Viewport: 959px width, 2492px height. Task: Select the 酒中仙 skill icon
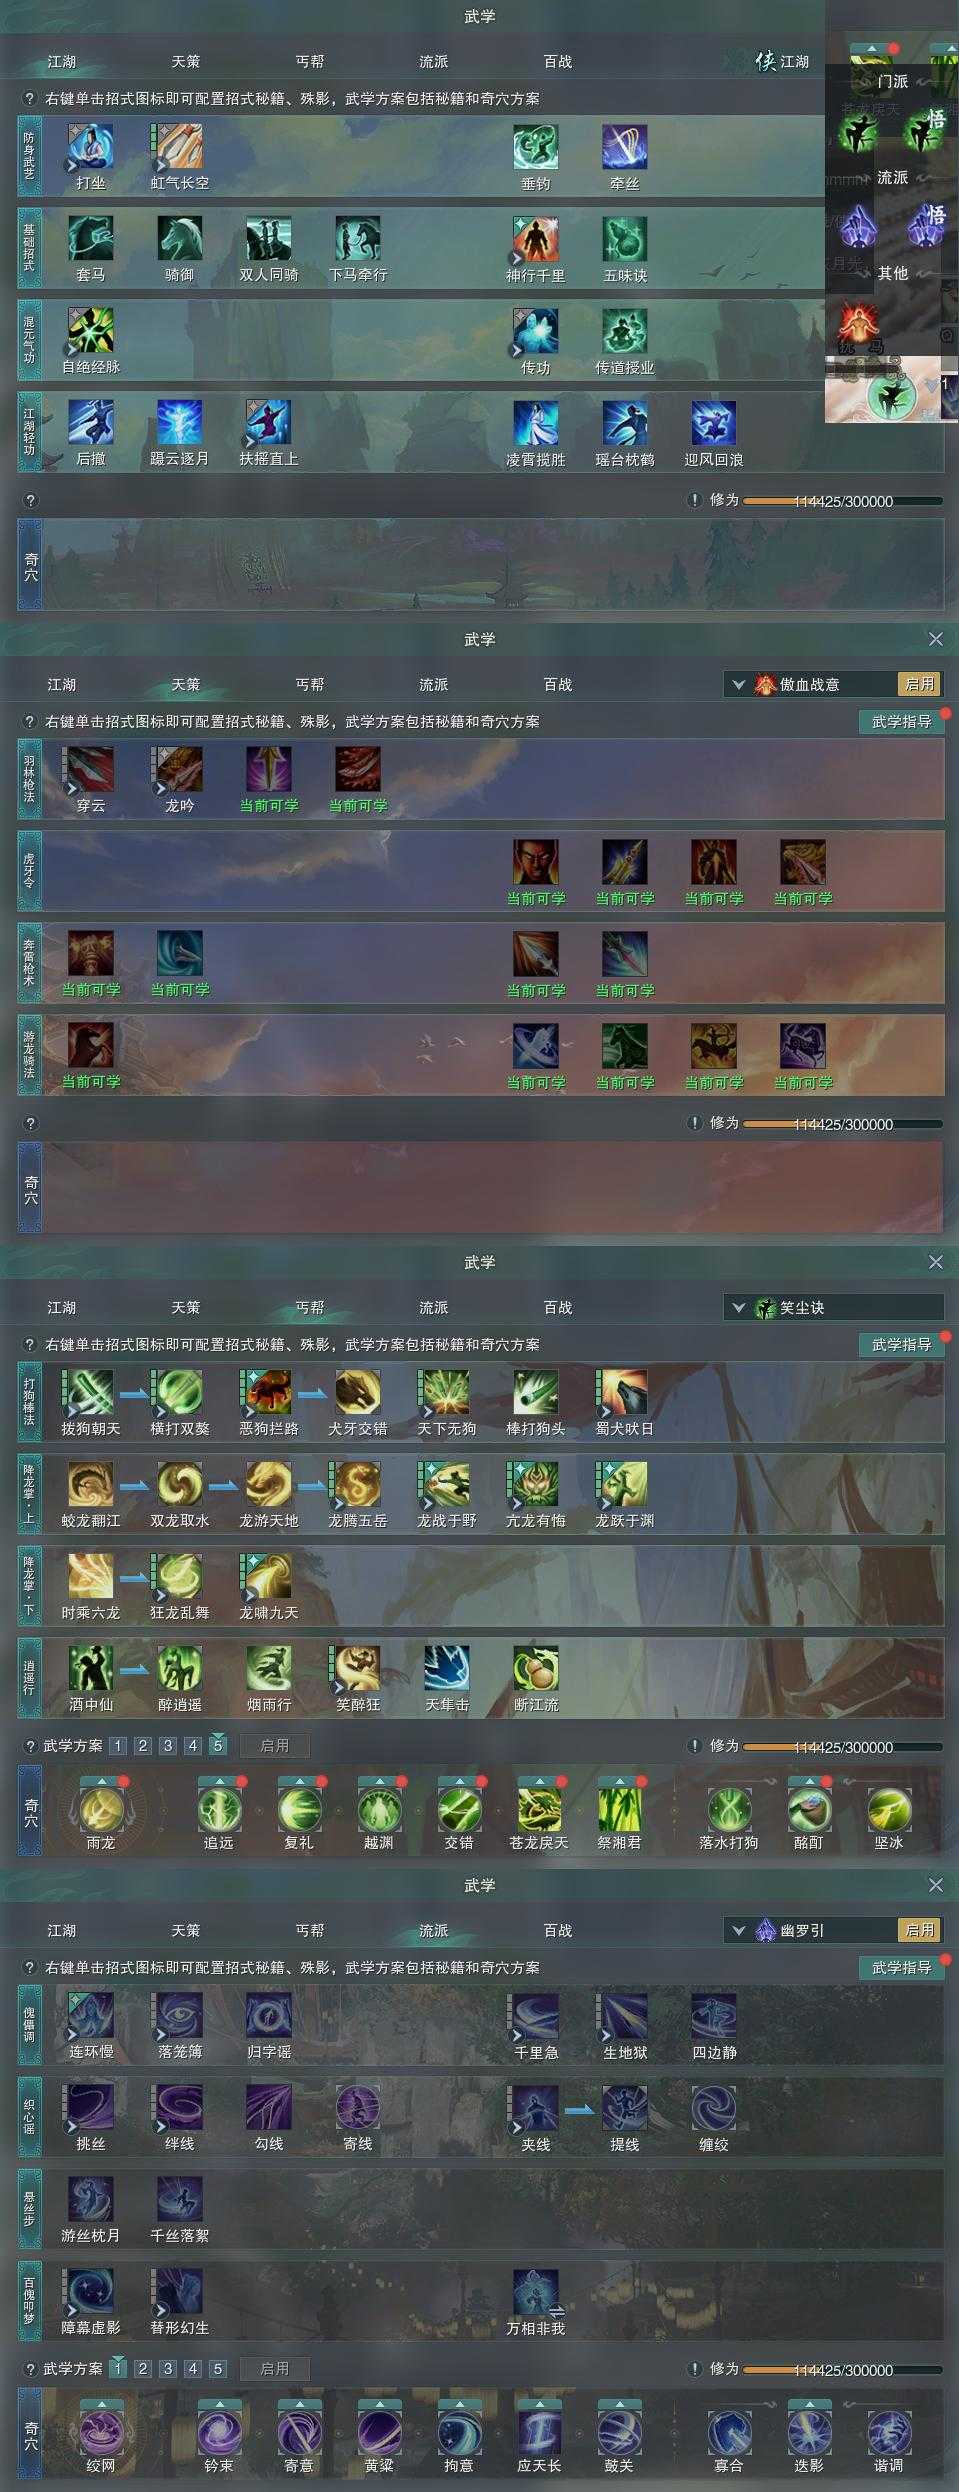(91, 1668)
